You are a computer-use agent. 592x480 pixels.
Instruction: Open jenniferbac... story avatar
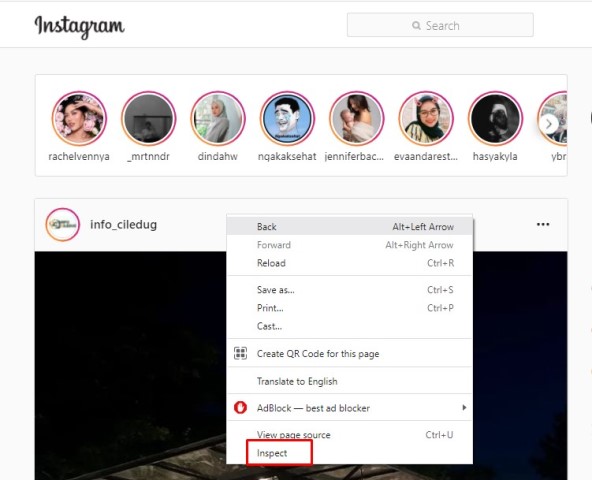[x=356, y=119]
